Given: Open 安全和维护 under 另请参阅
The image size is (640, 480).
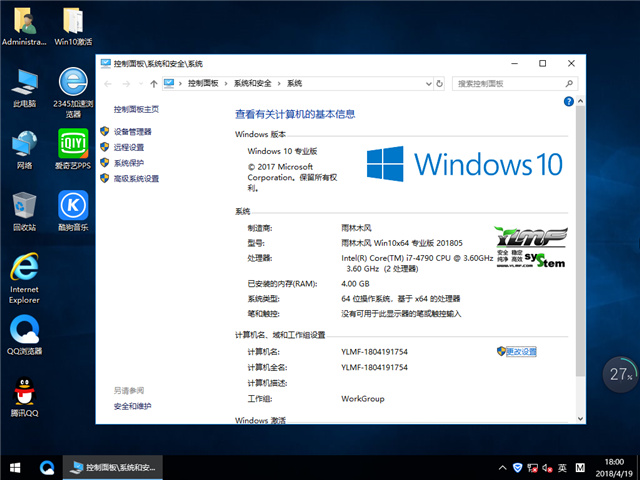Looking at the screenshot, I should (132, 406).
